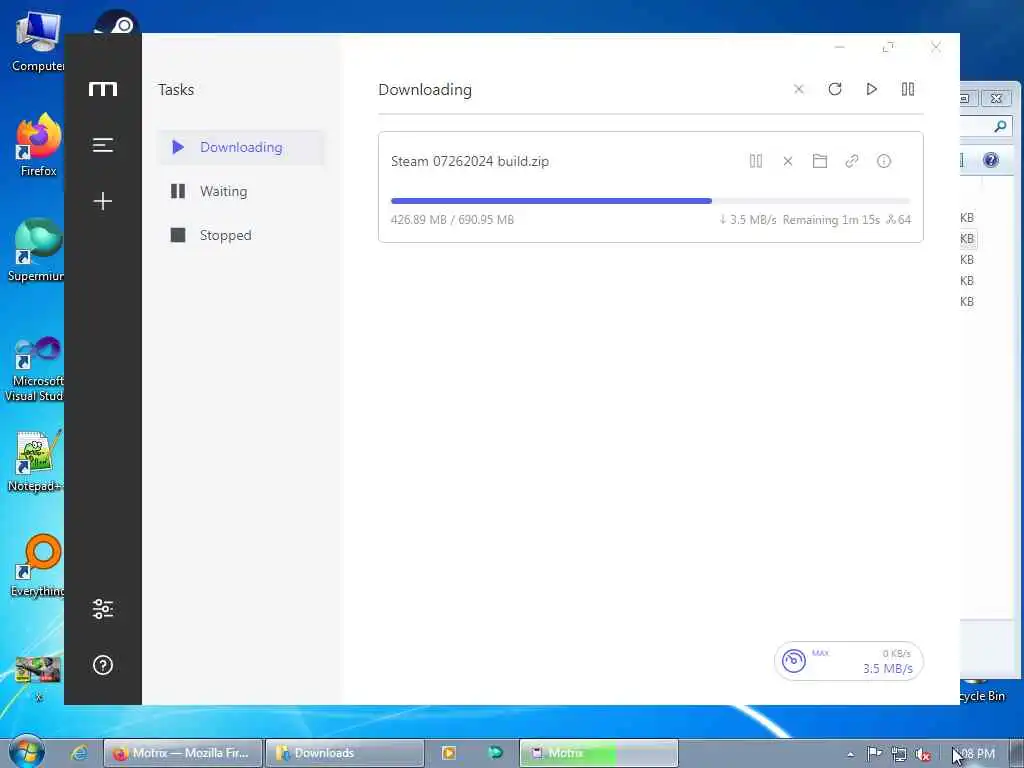
Task: Open Supermium taskbar icon
Action: coord(495,753)
